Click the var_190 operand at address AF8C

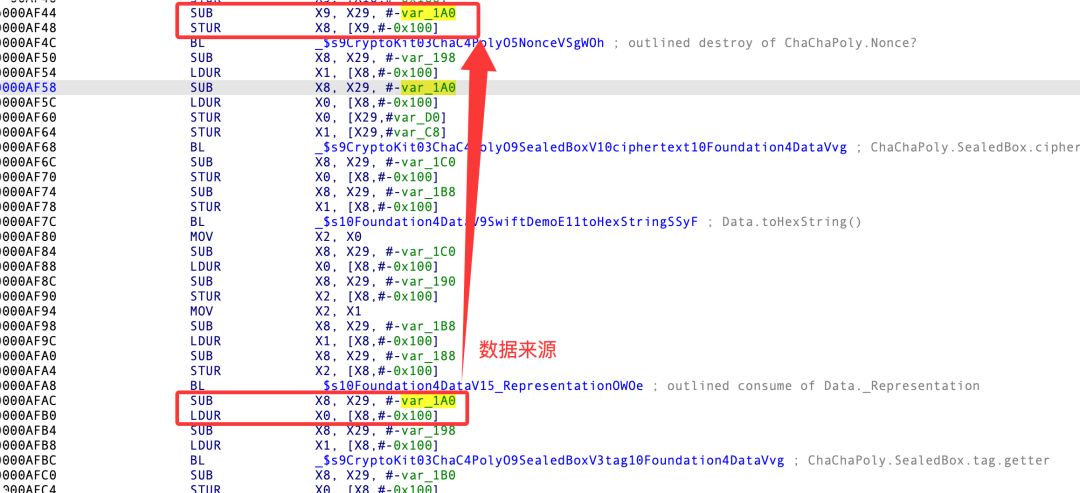pos(428,281)
